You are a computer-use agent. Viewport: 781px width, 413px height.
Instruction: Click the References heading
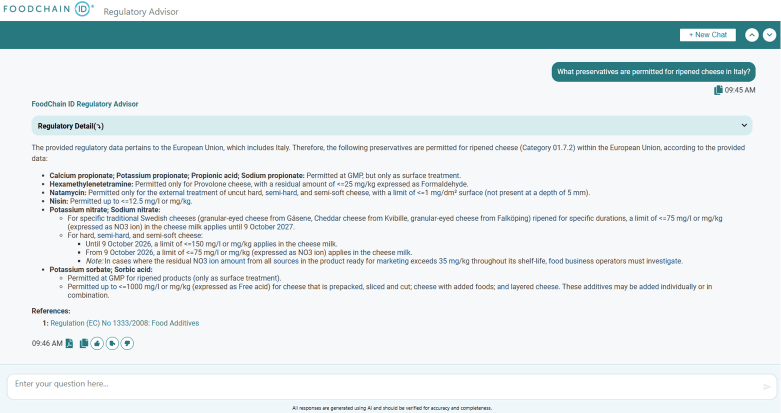point(51,311)
